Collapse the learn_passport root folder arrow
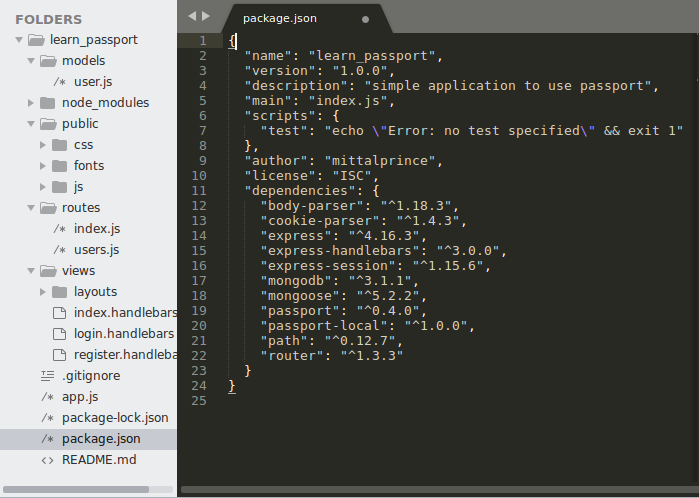Image resolution: width=699 pixels, height=498 pixels. (19, 40)
